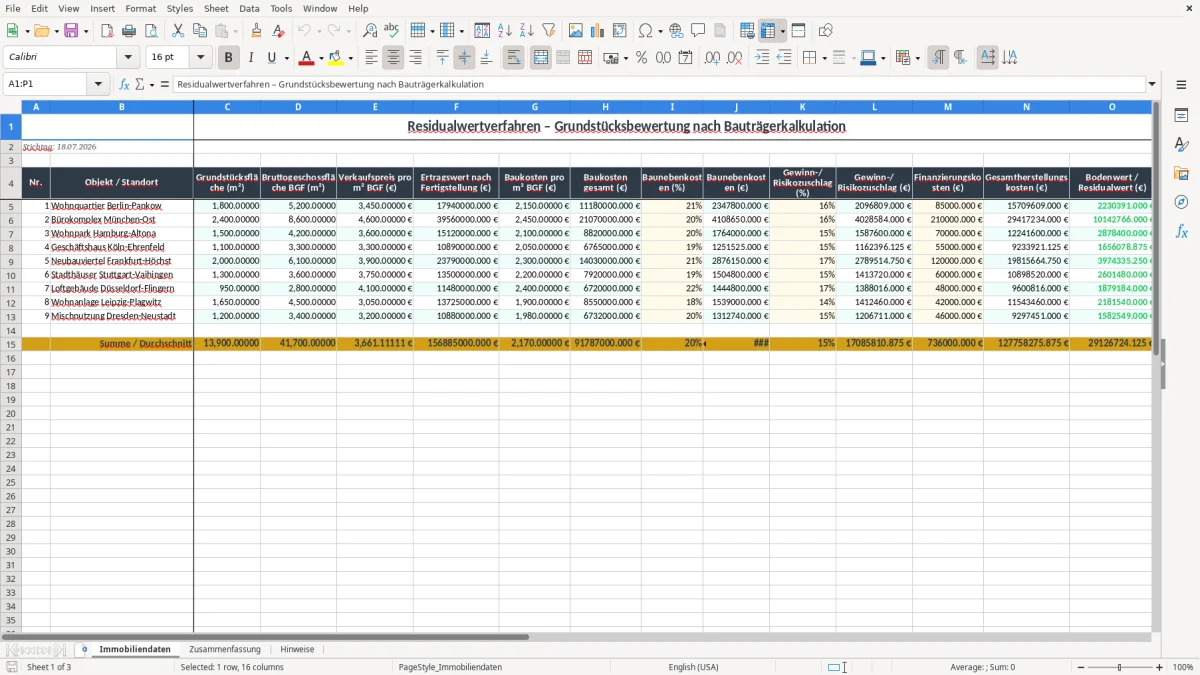
Task: Insert a hyperlink via toolbar icon
Action: click(676, 31)
